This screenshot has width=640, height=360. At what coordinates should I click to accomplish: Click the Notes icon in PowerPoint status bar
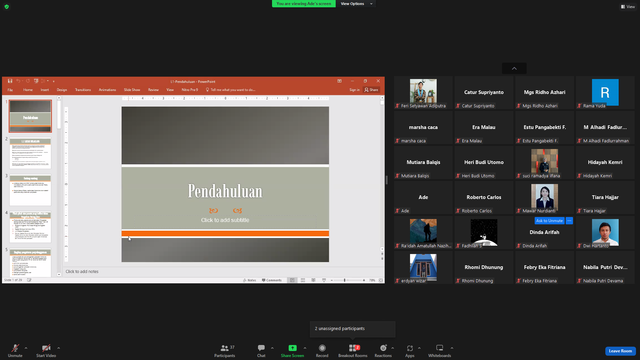pos(249,280)
